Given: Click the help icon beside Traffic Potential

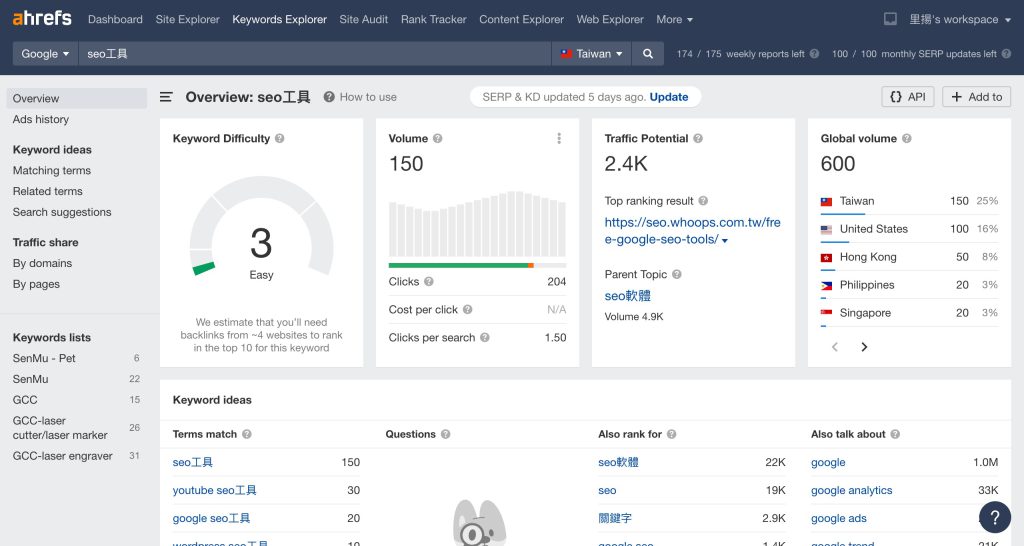Looking at the screenshot, I should click(x=698, y=139).
